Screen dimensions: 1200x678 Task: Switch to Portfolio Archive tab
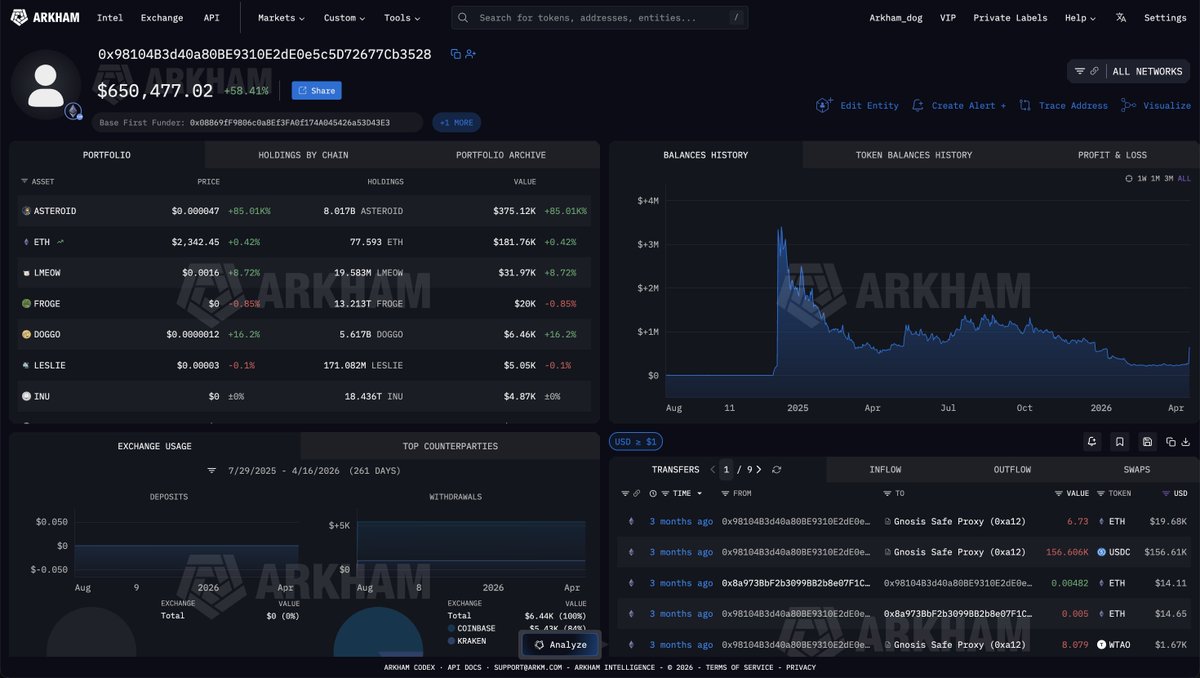pyautogui.click(x=500, y=155)
